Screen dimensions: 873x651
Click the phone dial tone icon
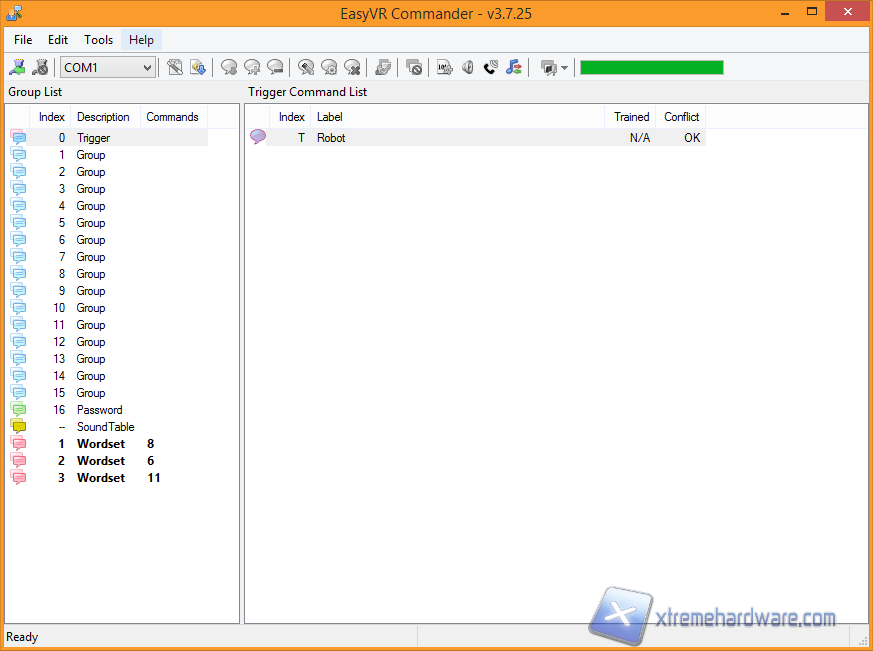point(490,67)
